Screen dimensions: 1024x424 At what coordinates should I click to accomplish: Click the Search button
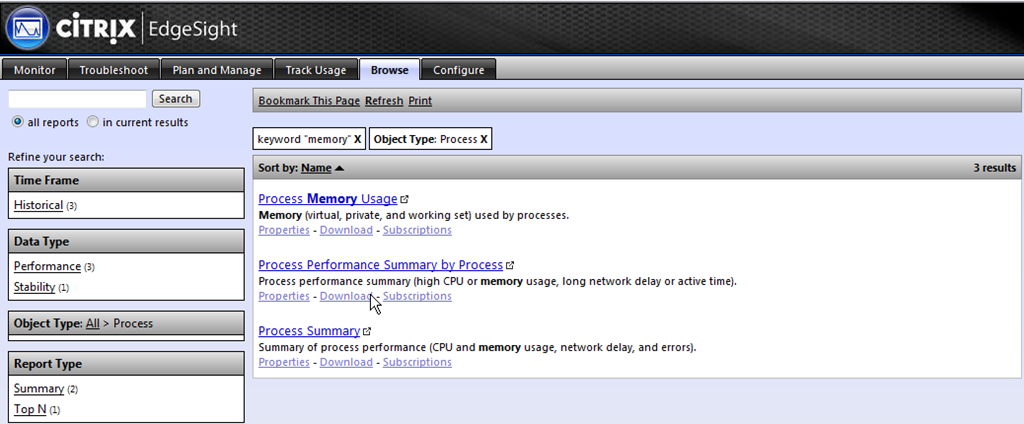click(x=176, y=99)
